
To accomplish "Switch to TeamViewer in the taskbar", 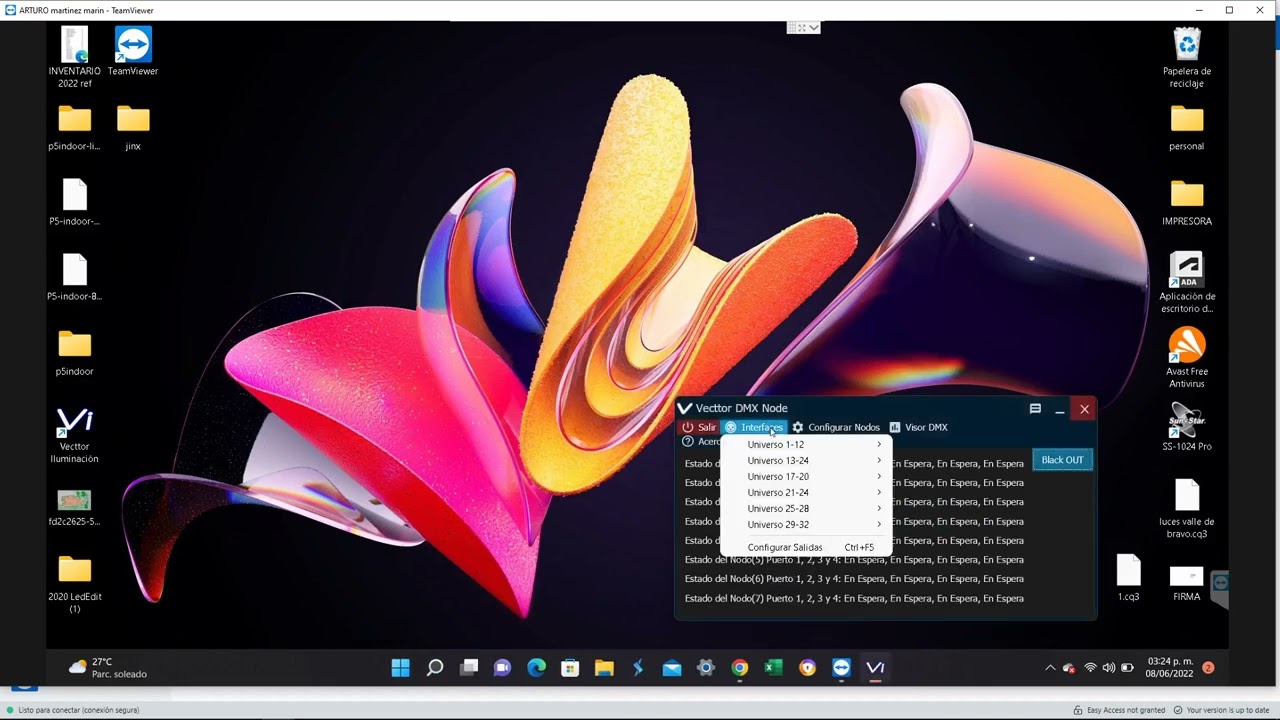I will tap(841, 668).
